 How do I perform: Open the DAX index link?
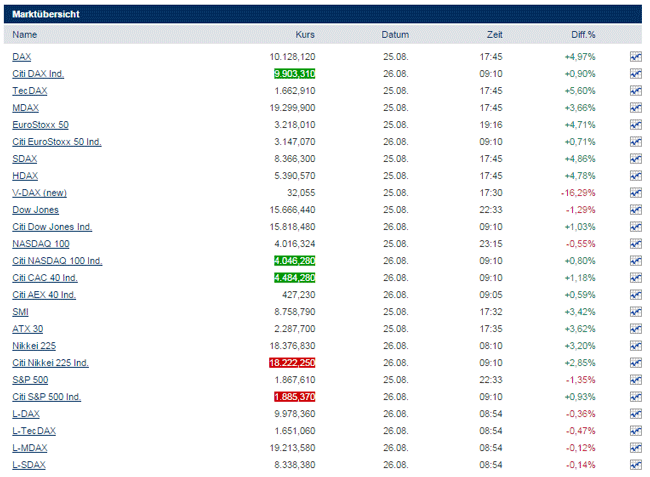[22, 57]
